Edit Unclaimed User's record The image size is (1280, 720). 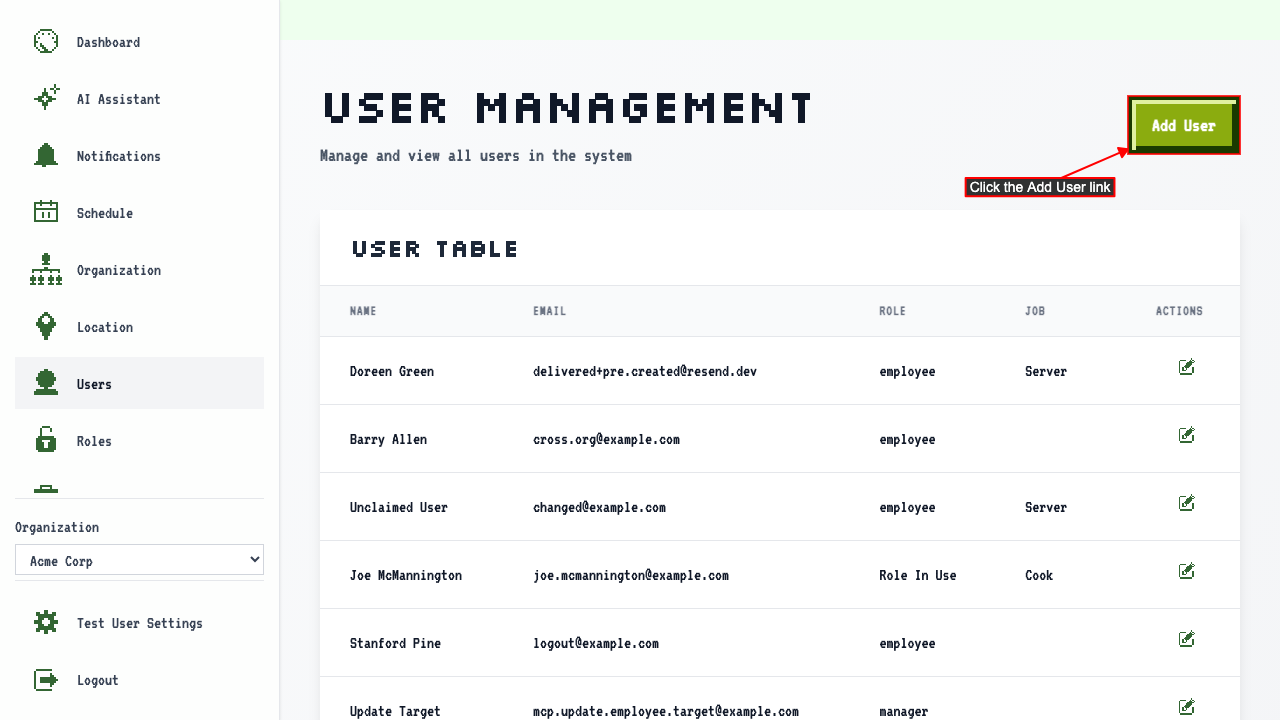[x=1187, y=504]
